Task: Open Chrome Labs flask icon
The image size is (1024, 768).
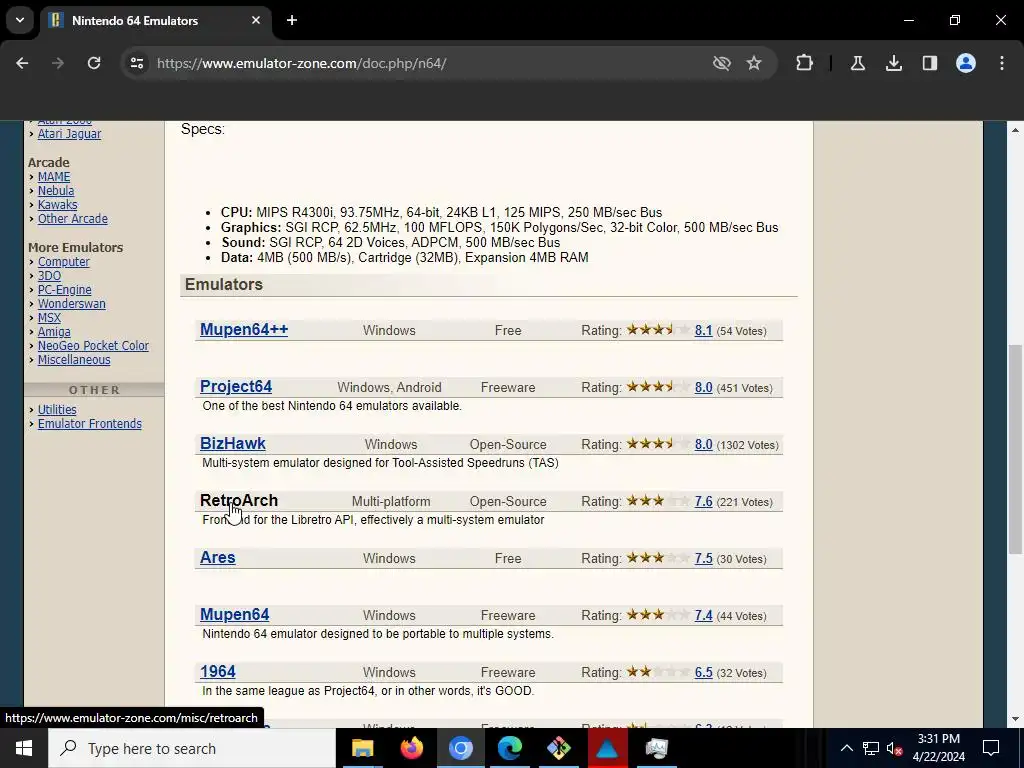Action: tap(857, 63)
